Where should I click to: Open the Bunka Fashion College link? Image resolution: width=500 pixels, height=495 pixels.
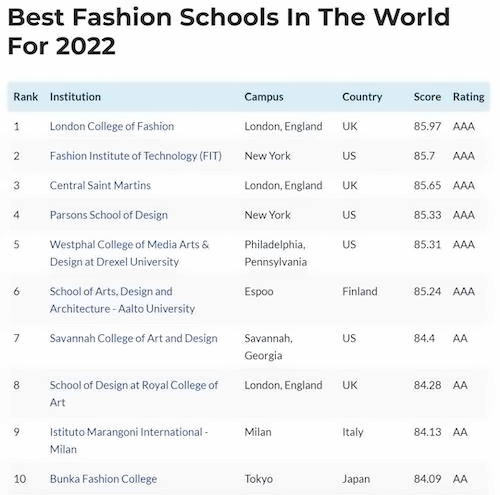tap(103, 479)
